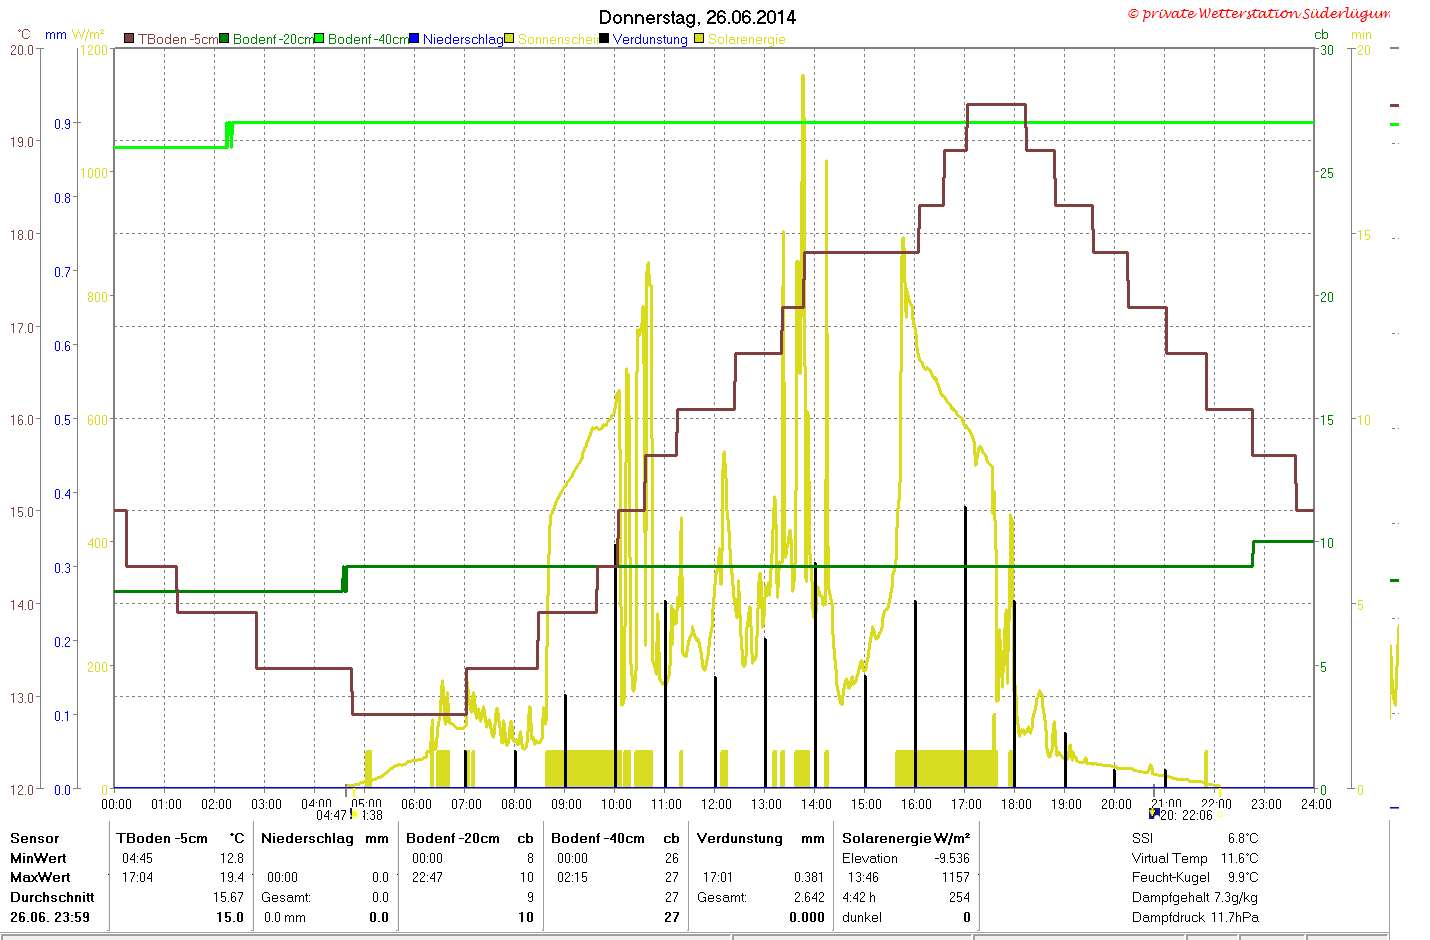The height and width of the screenshot is (940, 1430).
Task: Click the private Wetterstation Süderlügum copyright text
Action: (x=1259, y=13)
